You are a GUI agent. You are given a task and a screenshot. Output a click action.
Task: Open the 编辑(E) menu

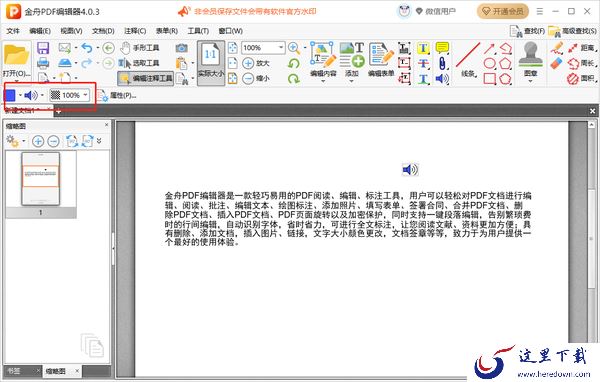click(x=40, y=31)
